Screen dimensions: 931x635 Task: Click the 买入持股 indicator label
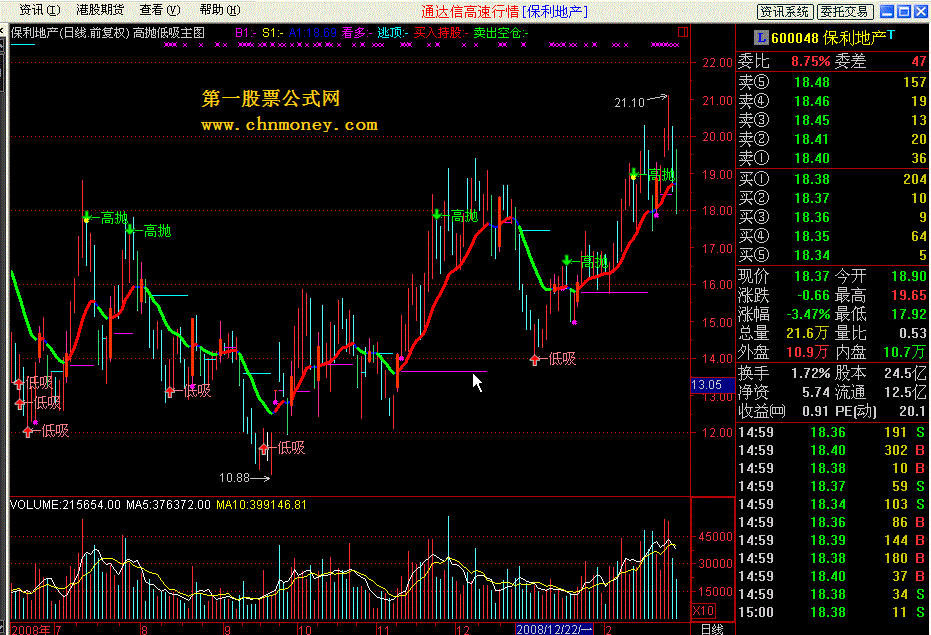pyautogui.click(x=441, y=33)
